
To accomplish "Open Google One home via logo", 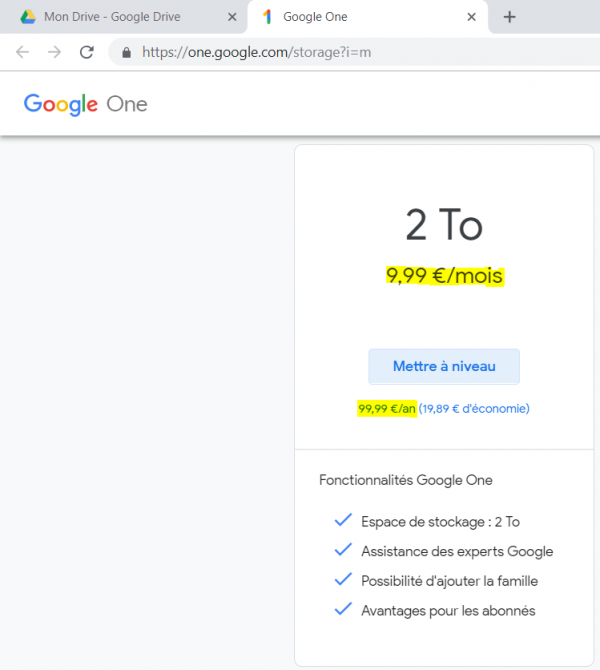I will 85,104.
